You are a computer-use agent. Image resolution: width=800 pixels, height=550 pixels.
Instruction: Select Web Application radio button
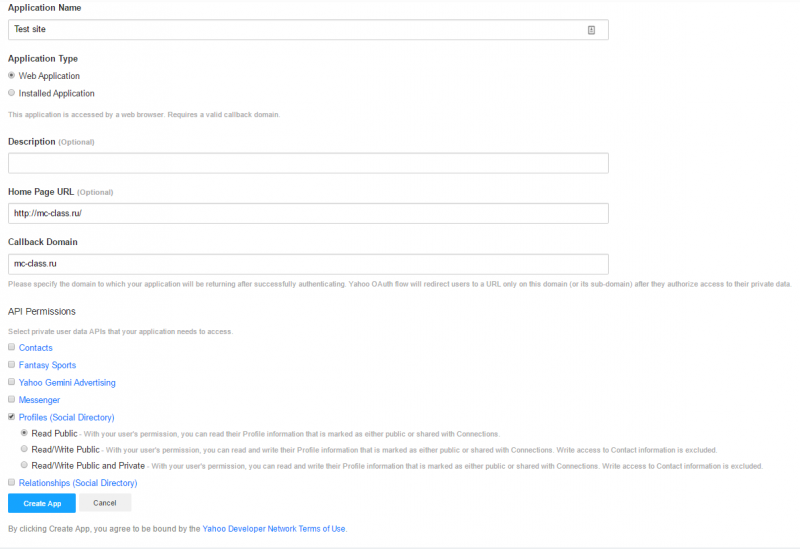[x=11, y=76]
